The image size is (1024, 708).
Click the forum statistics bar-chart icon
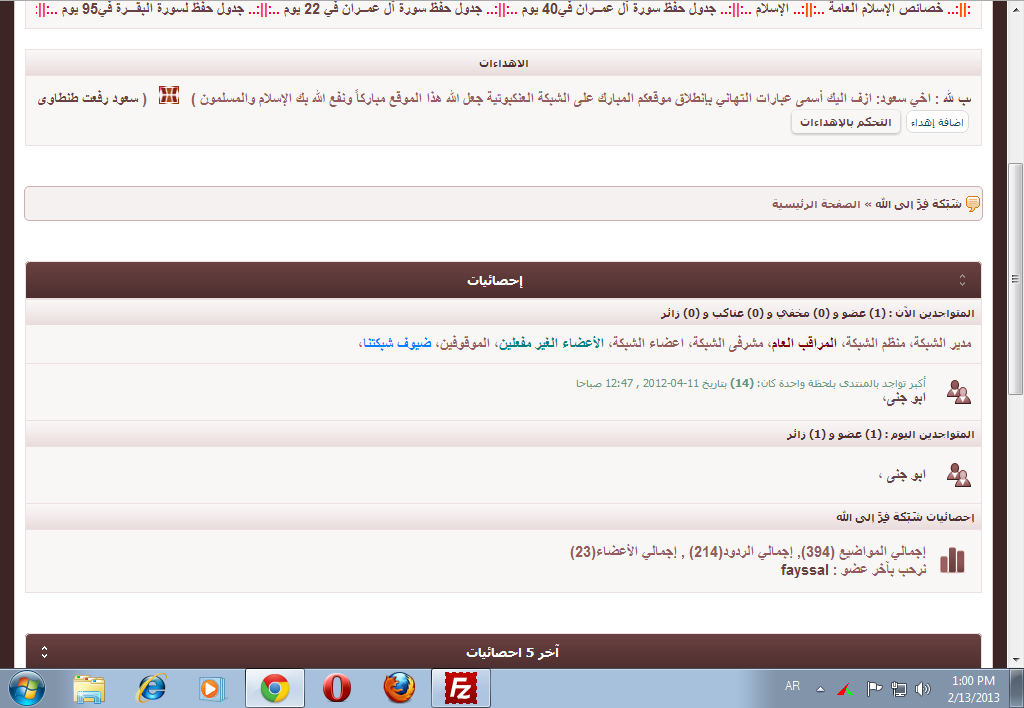pyautogui.click(x=952, y=560)
